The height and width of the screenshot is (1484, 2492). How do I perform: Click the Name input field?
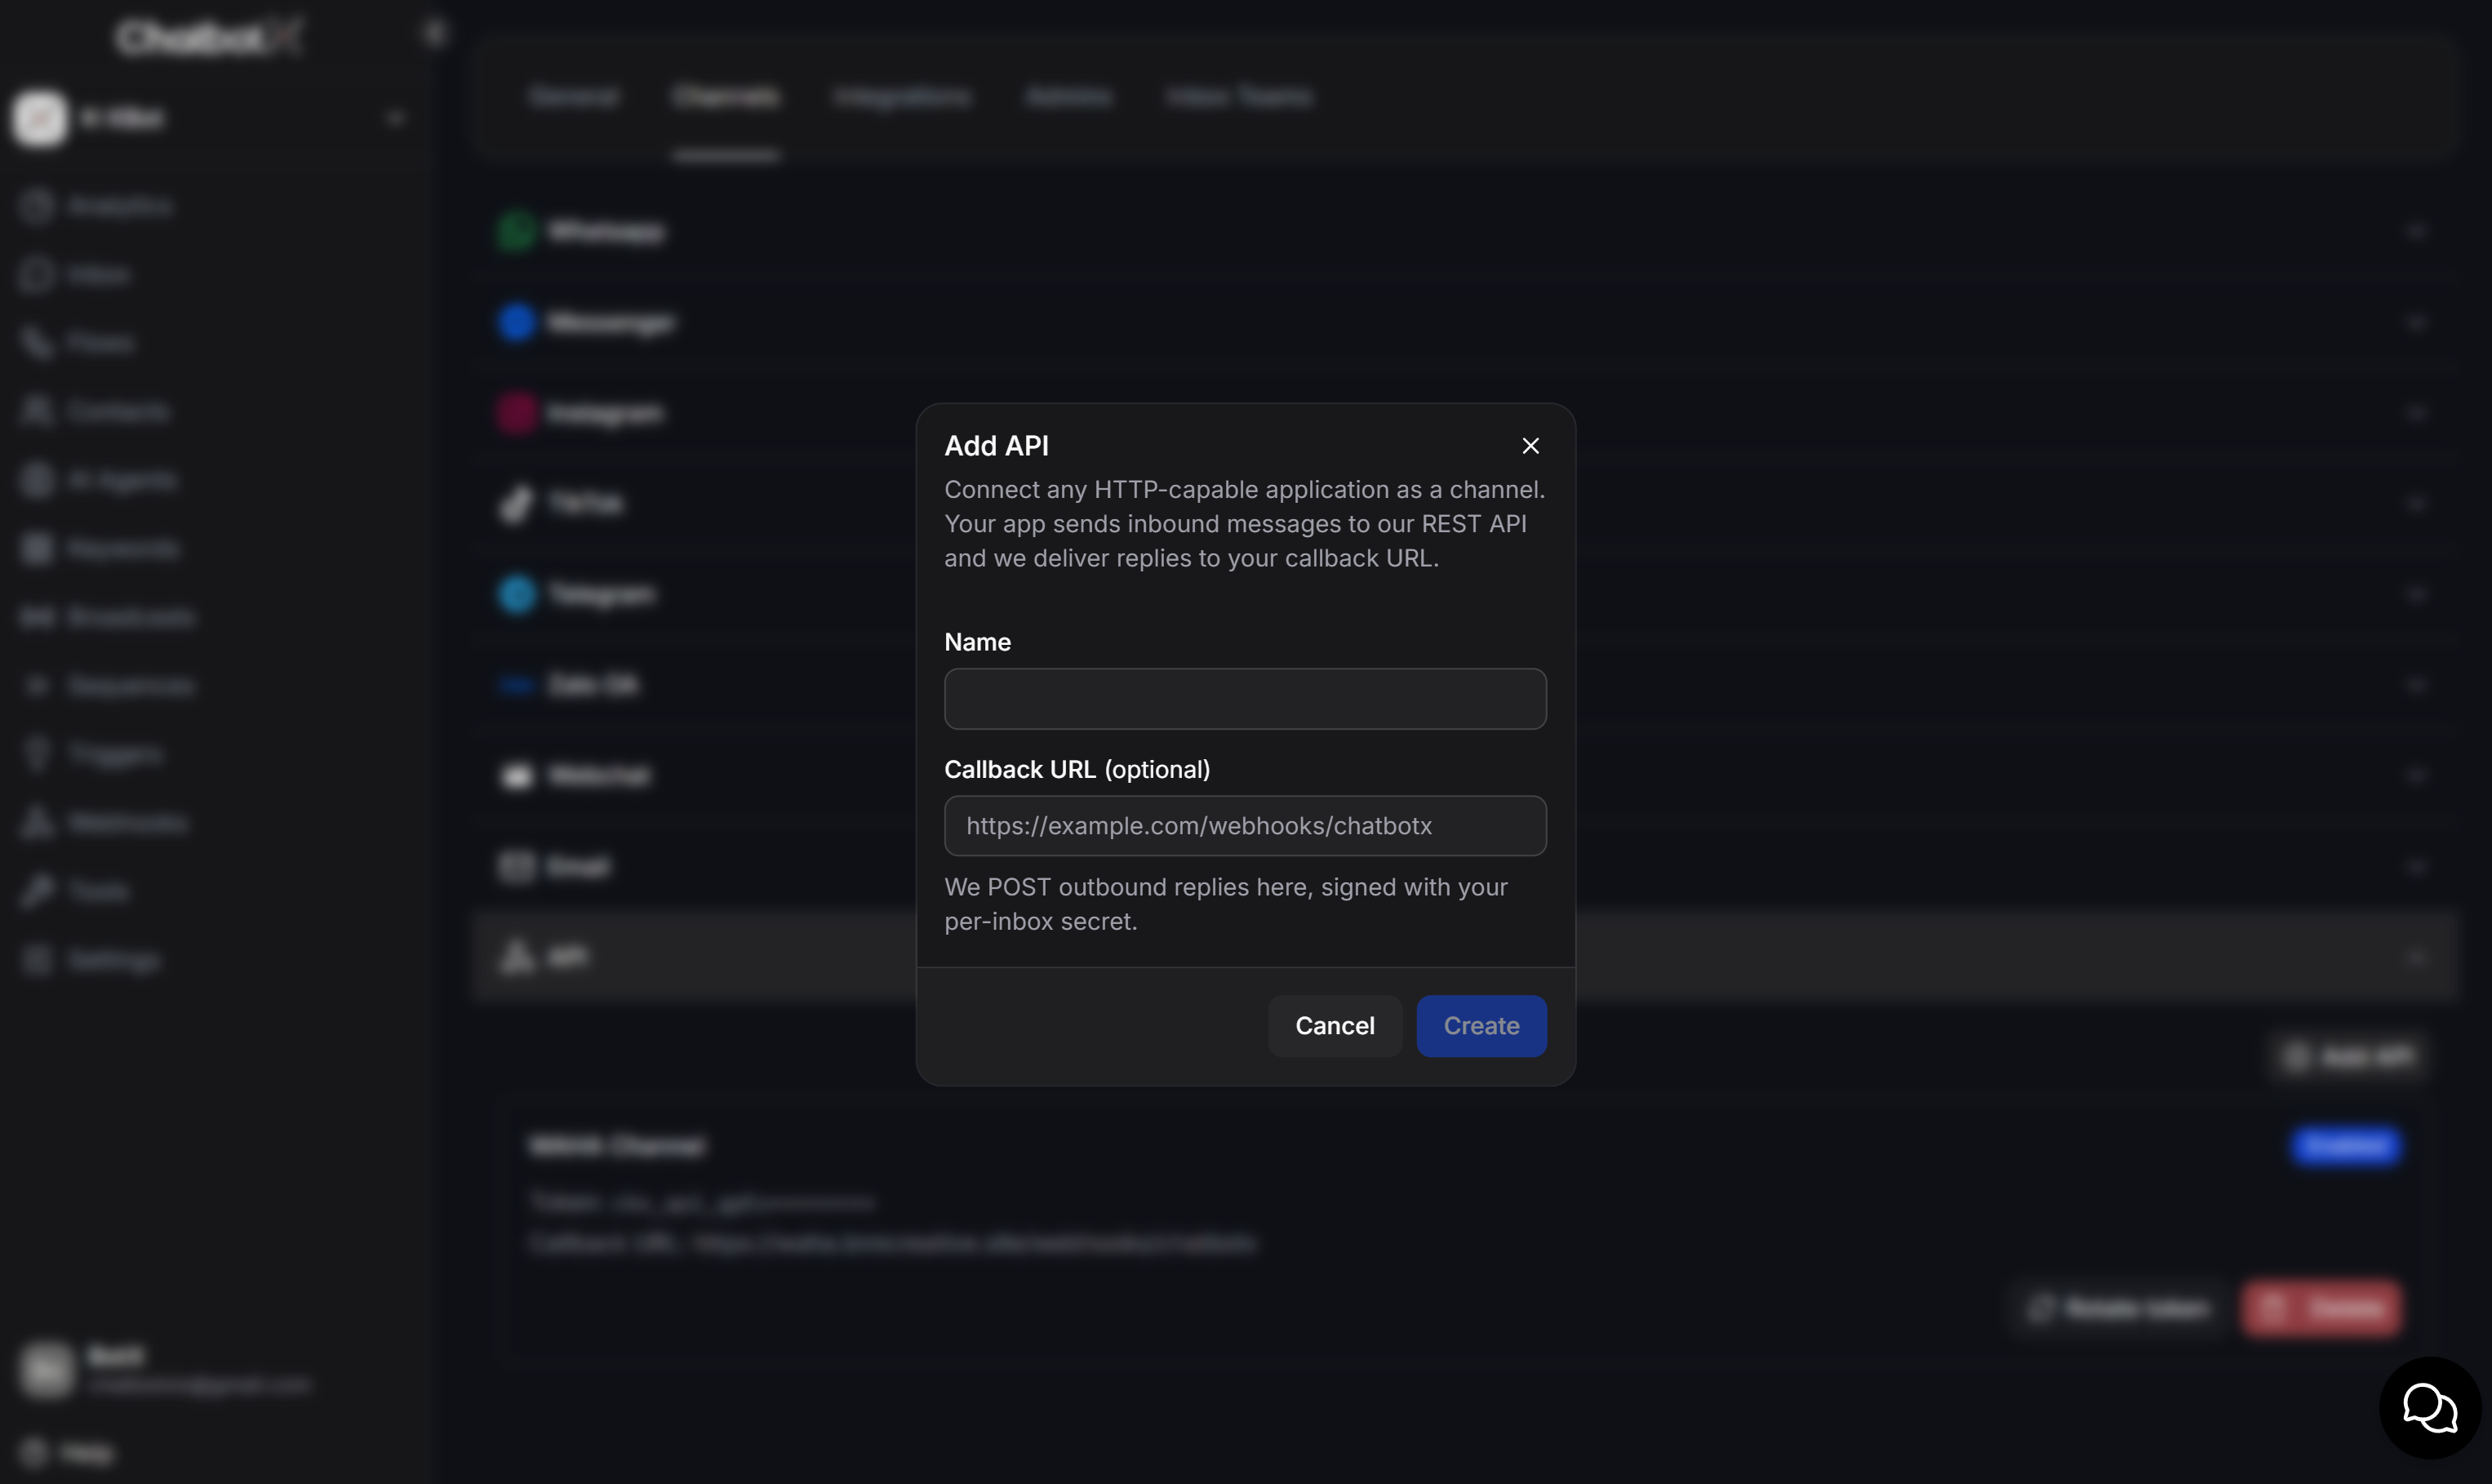point(1245,699)
